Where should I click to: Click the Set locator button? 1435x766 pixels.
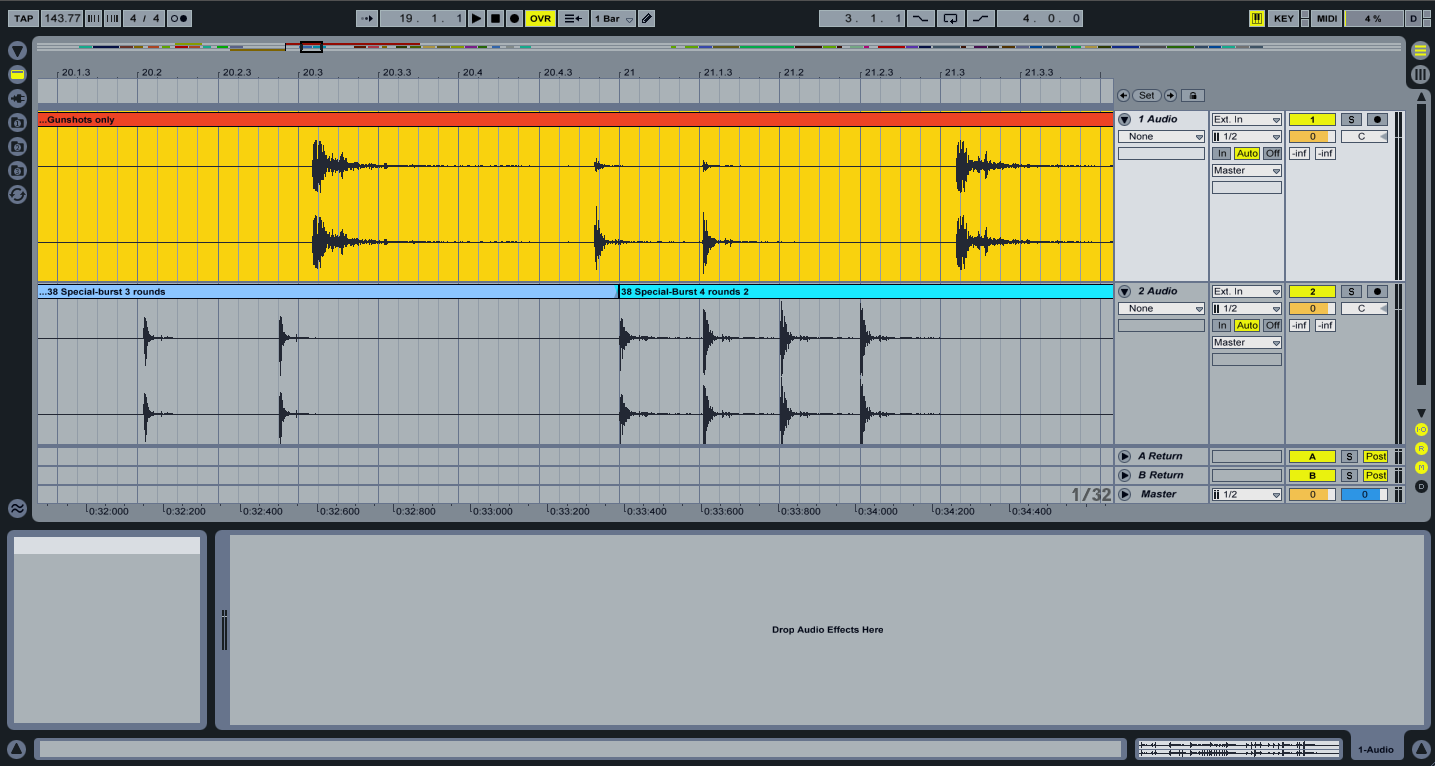click(1146, 95)
